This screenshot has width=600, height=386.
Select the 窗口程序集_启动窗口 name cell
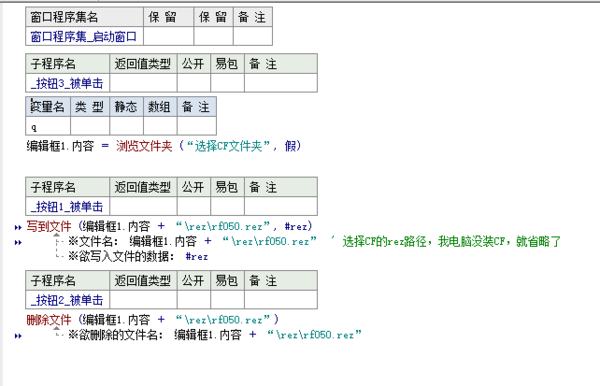click(84, 36)
